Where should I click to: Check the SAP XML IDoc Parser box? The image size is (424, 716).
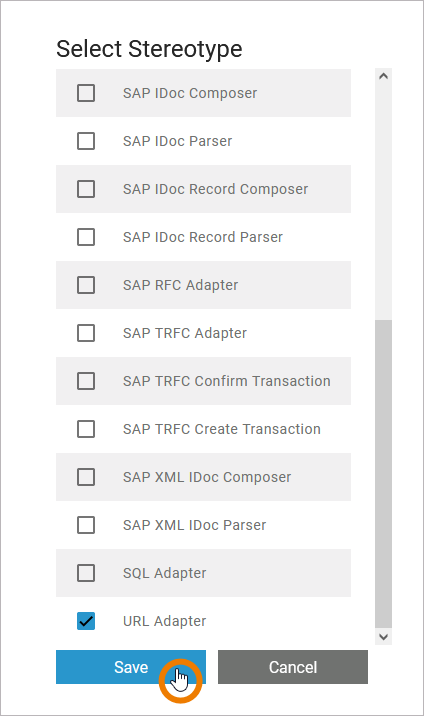coord(86,525)
